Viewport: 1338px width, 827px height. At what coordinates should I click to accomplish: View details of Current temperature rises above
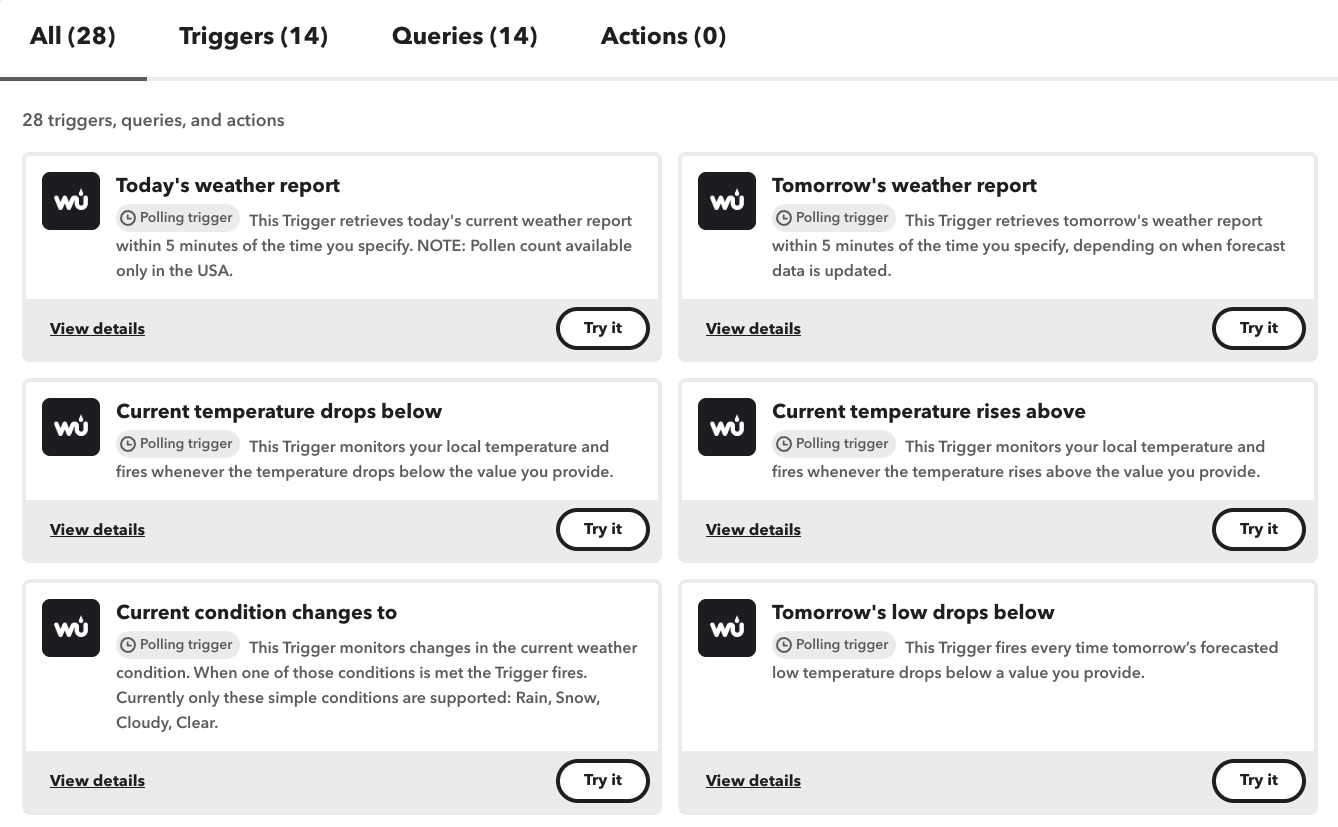coord(753,530)
